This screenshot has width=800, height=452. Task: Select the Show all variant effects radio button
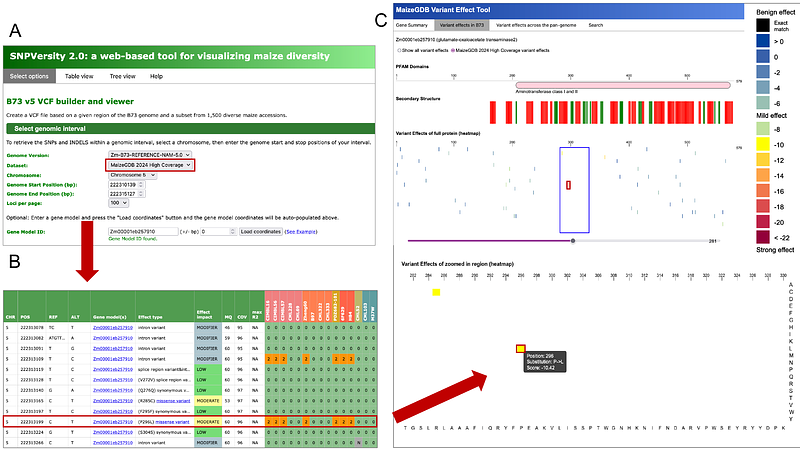[x=399, y=51]
